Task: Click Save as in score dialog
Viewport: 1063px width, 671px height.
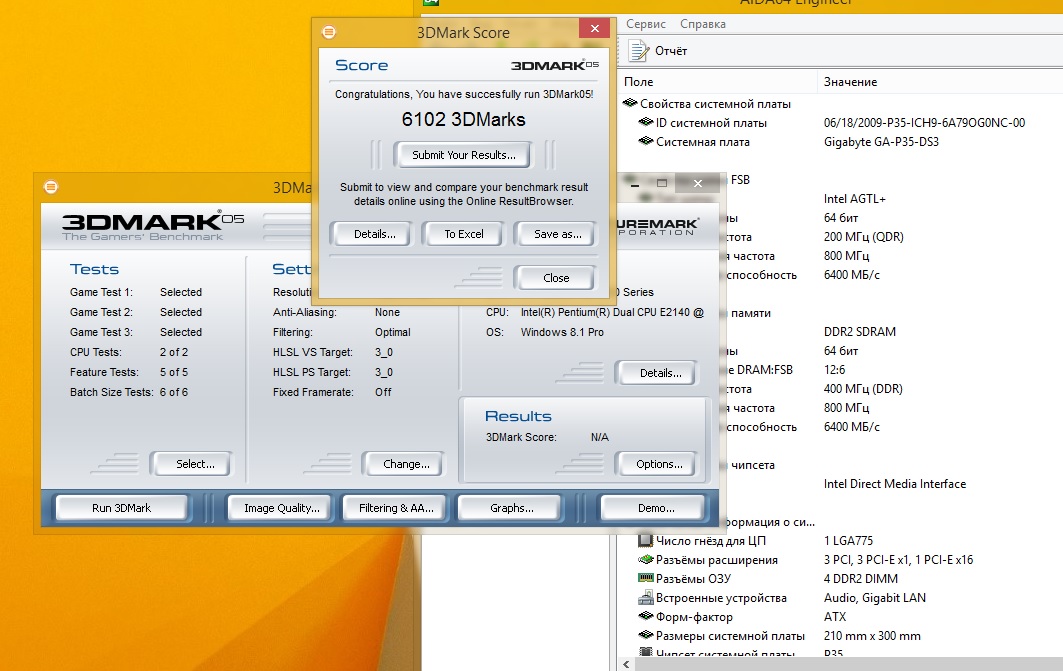Action: (555, 234)
